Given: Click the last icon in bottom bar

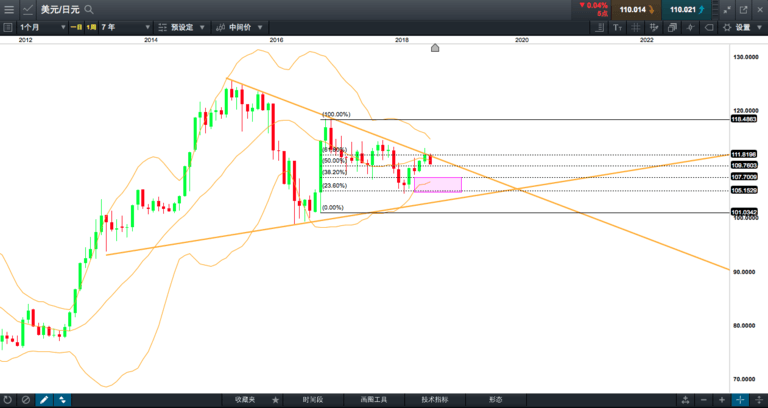Looking at the screenshot, I should coord(759,400).
